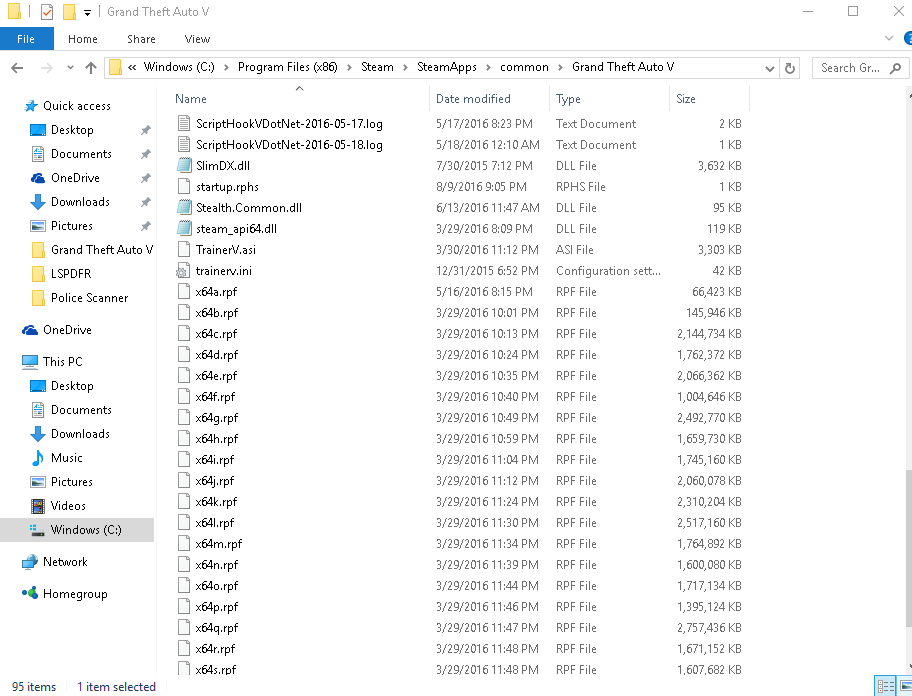This screenshot has width=912, height=696.
Task: Unpin OneDrive from Quick access pin icon
Action: [145, 178]
